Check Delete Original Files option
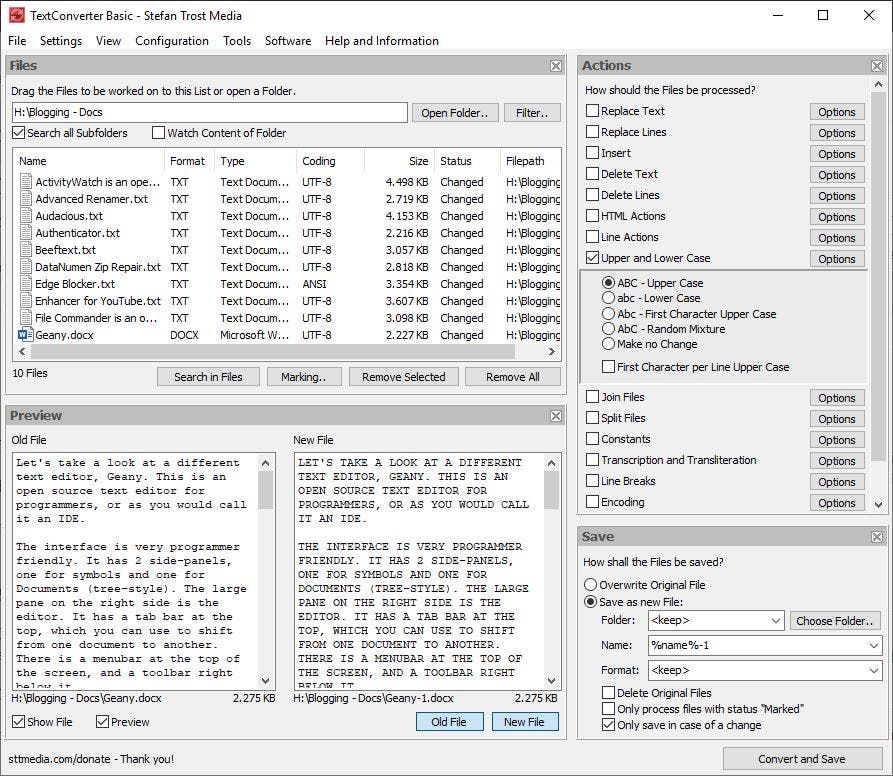Viewport: 893px width, 776px height. (608, 692)
